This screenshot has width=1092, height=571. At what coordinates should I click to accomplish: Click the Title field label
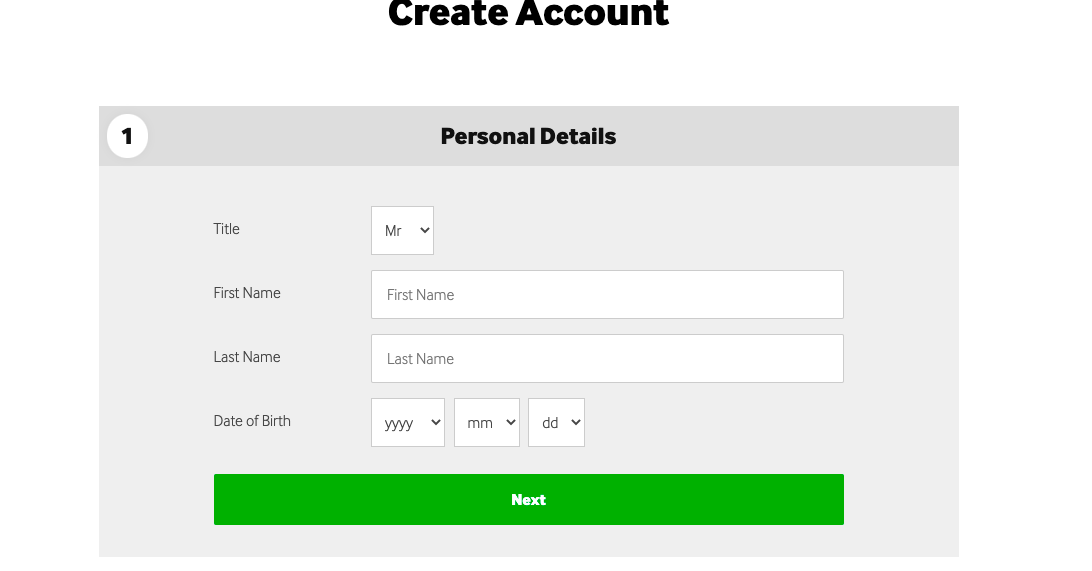click(226, 229)
